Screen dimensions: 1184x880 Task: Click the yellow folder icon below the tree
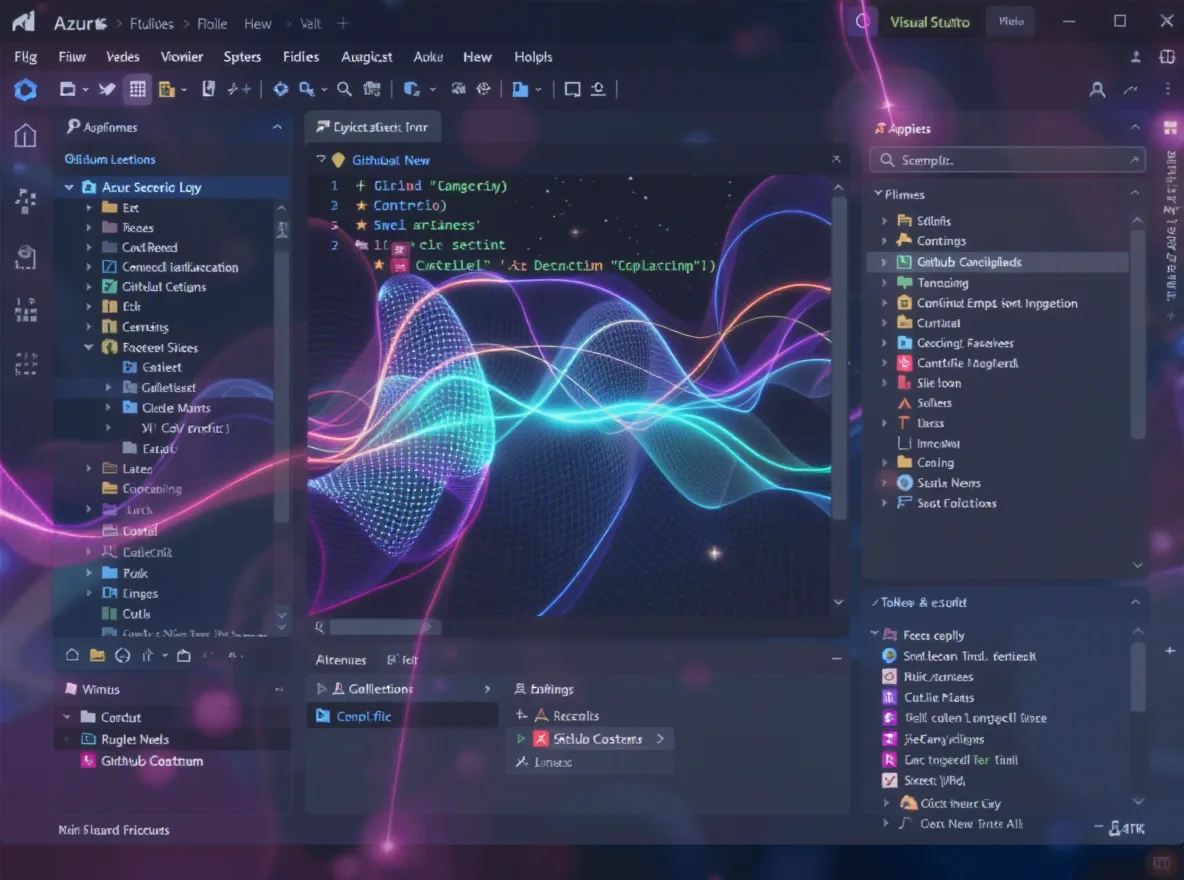pos(97,655)
